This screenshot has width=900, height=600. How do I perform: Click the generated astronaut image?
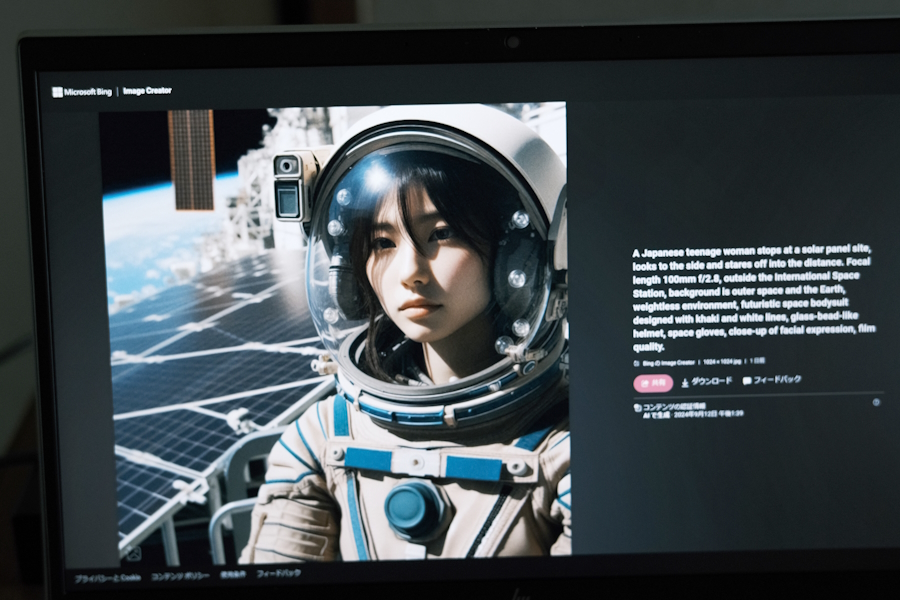click(338, 332)
